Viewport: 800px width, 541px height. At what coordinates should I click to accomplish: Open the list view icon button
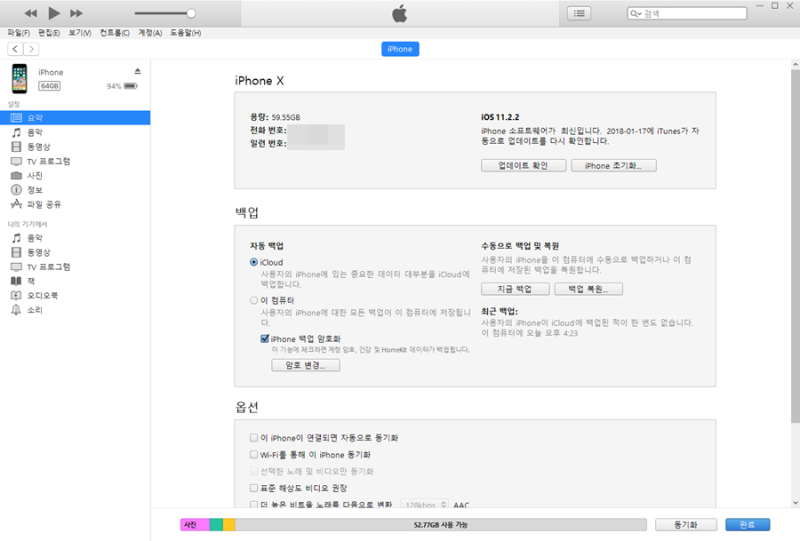(x=579, y=13)
